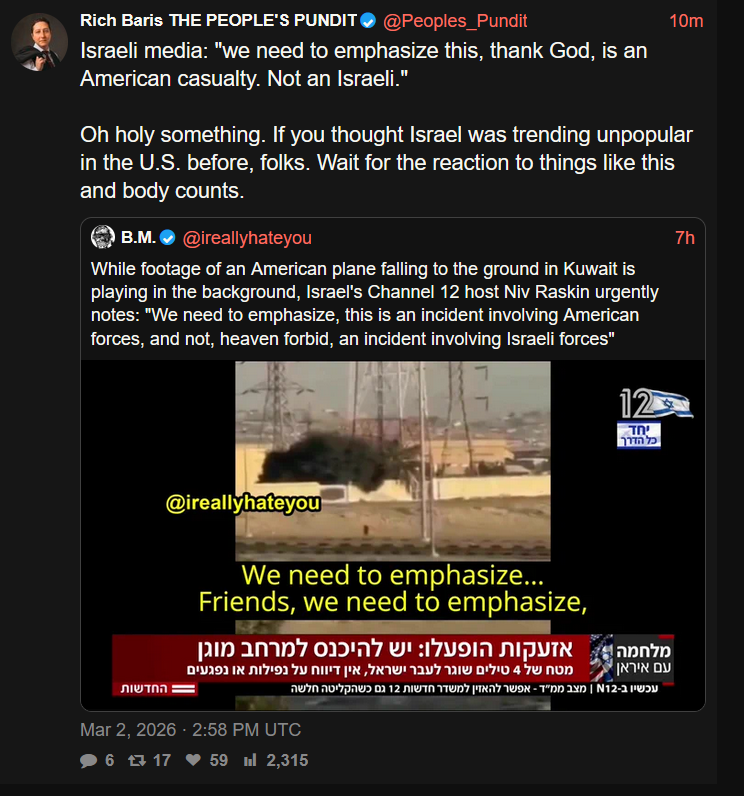This screenshot has width=744, height=796.
Task: Like the post via heart icon
Action: click(193, 760)
